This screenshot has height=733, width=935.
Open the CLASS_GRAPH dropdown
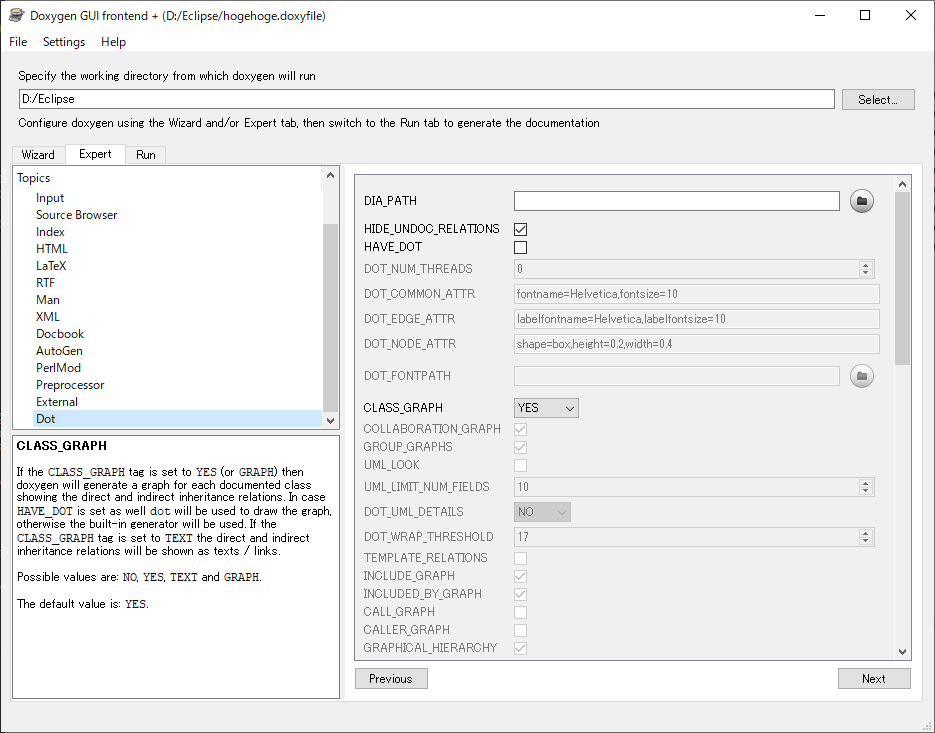click(546, 408)
